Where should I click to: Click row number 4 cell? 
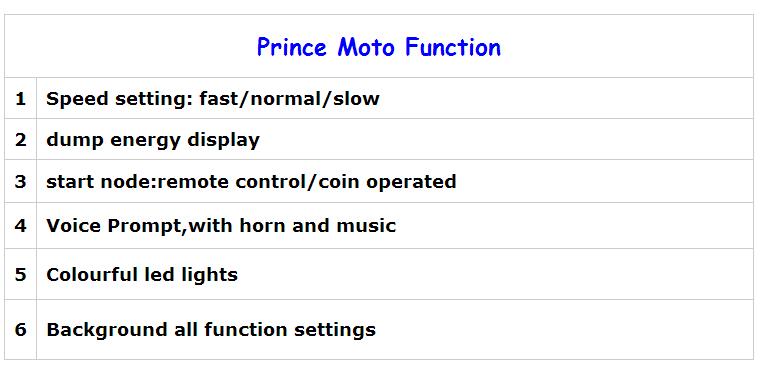pos(20,226)
